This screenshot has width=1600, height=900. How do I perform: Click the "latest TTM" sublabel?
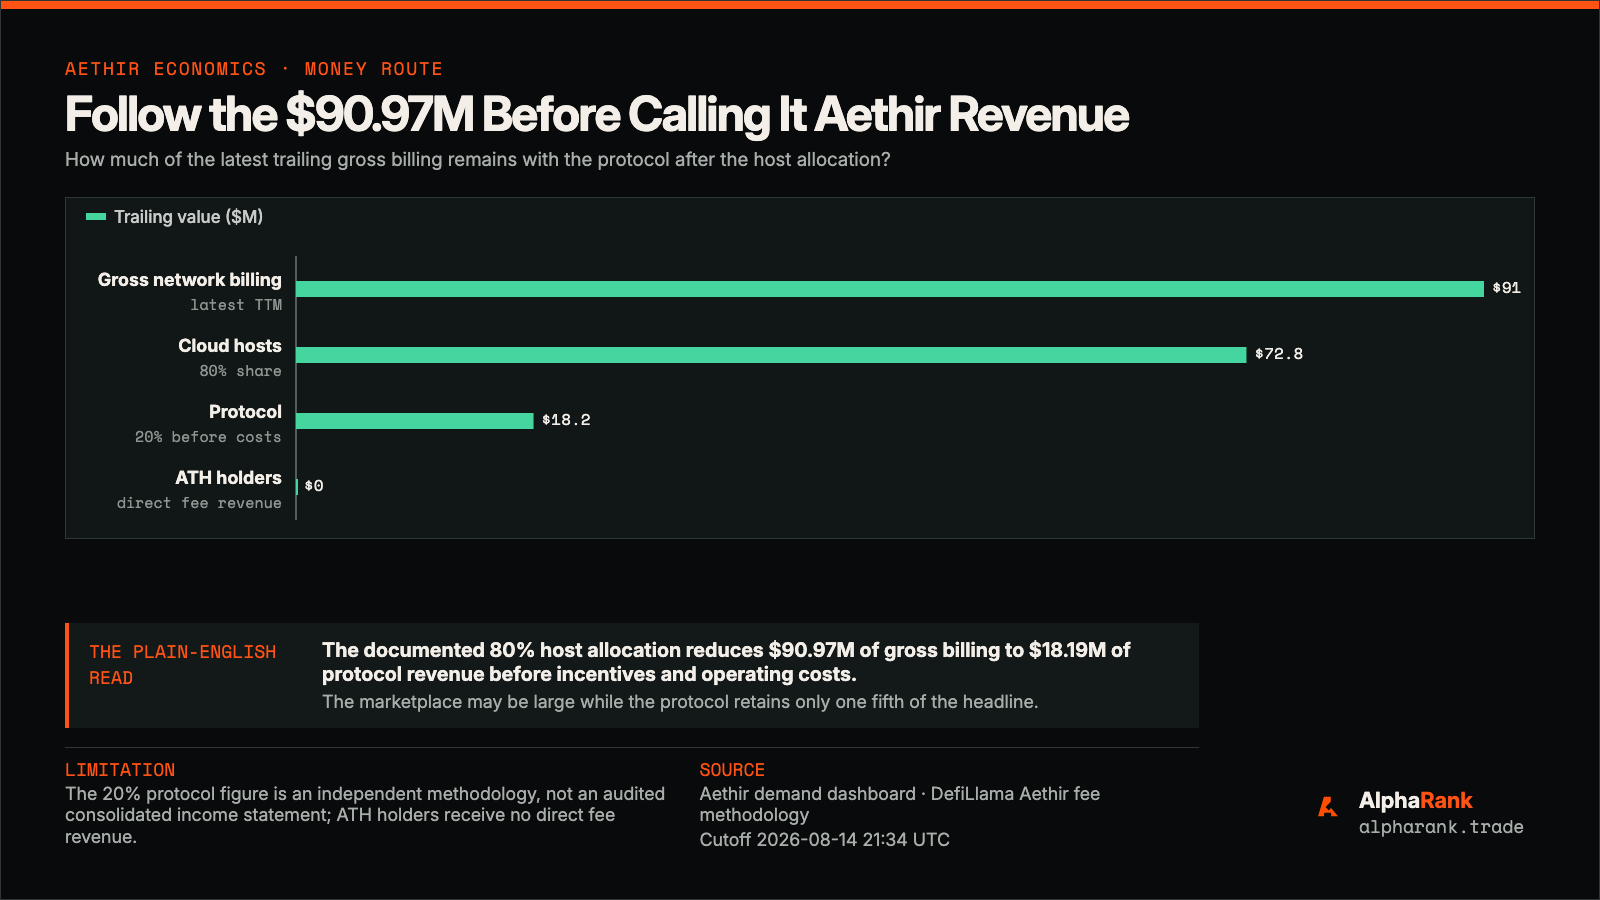pyautogui.click(x=236, y=305)
